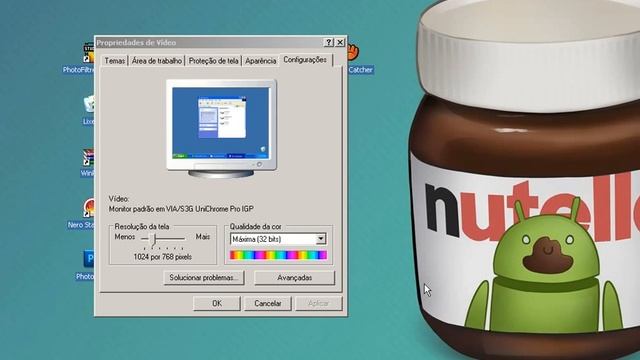
Task: Click the screen resolution slider handle
Action: tap(153, 239)
